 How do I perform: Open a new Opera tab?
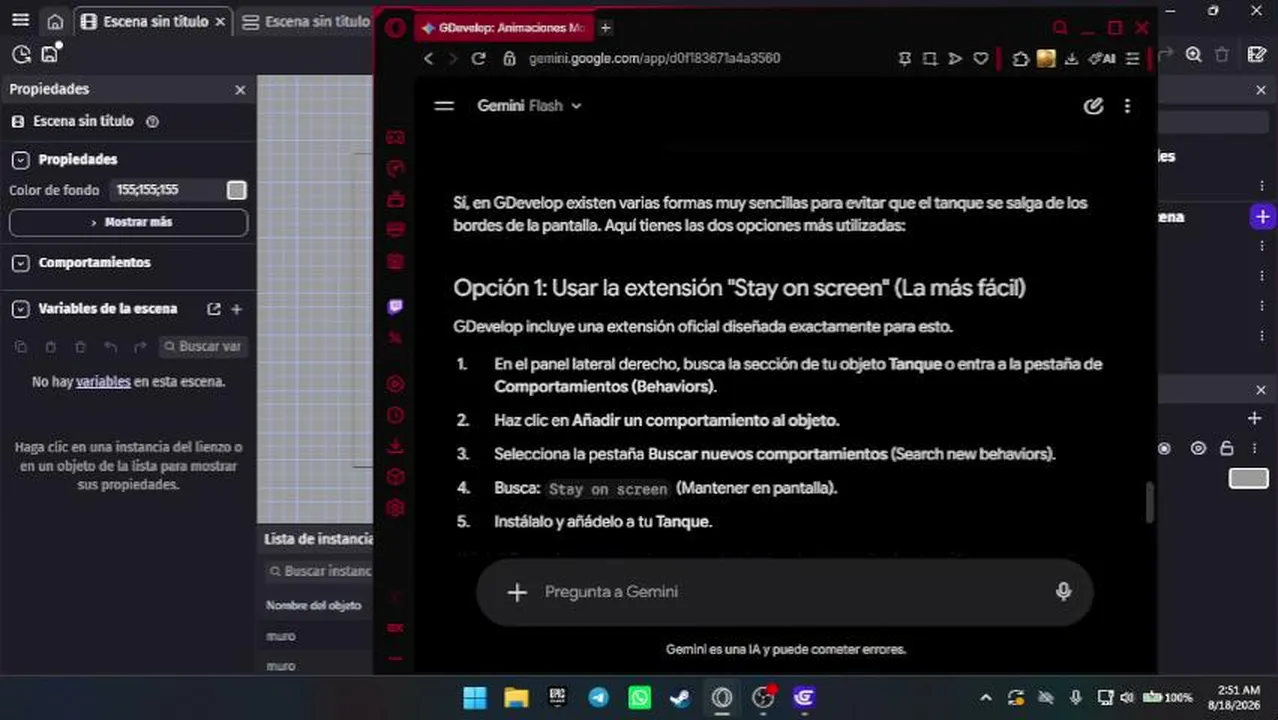tap(605, 28)
